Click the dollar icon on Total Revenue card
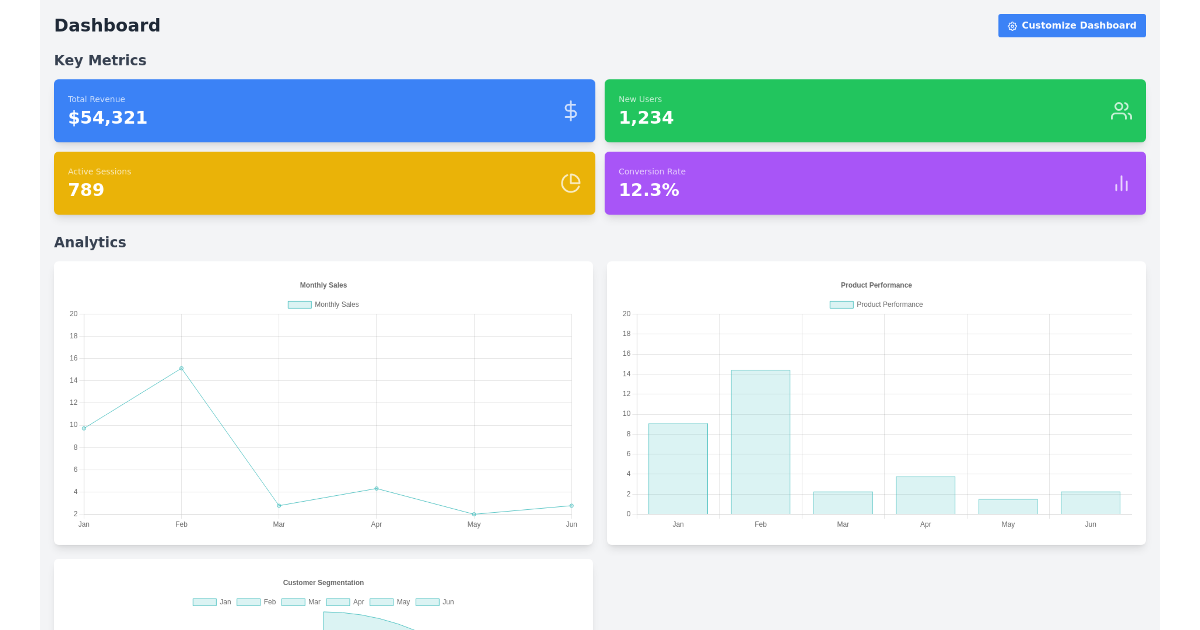 pos(570,111)
